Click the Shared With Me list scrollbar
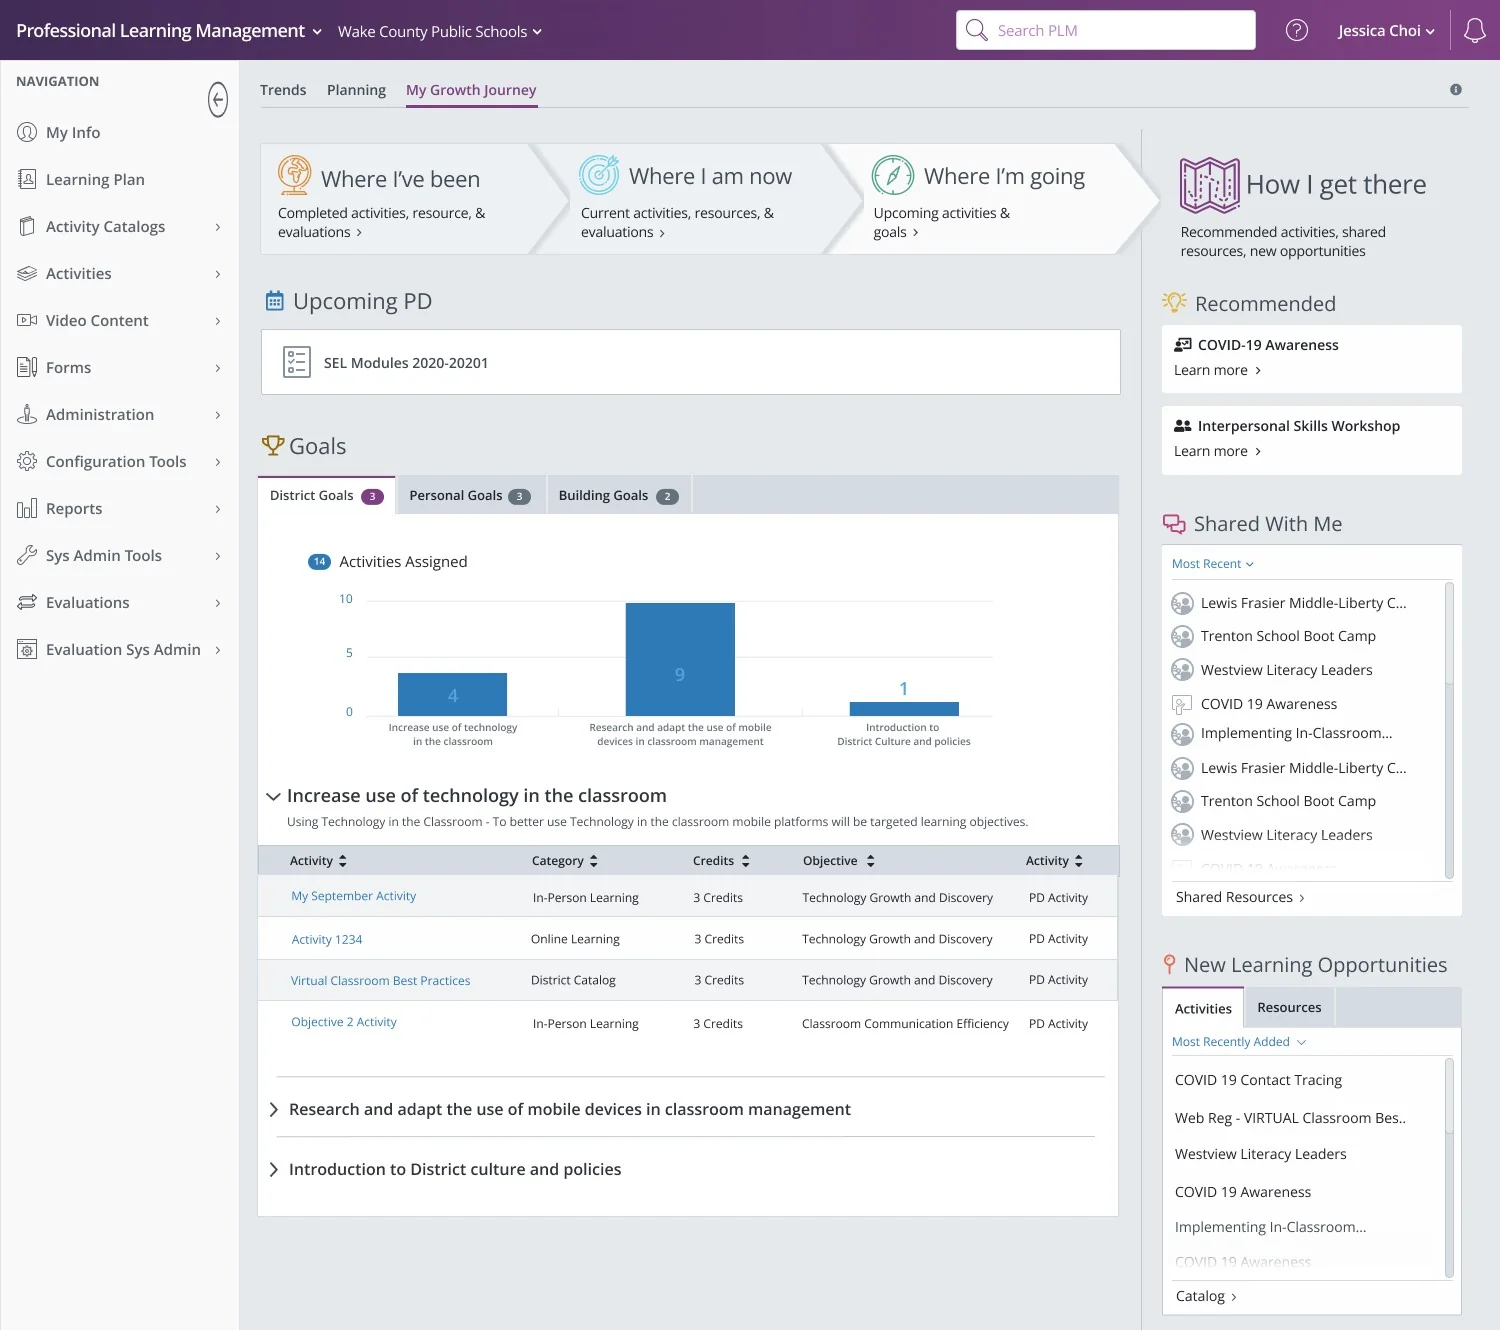The width and height of the screenshot is (1500, 1330). tap(1449, 731)
